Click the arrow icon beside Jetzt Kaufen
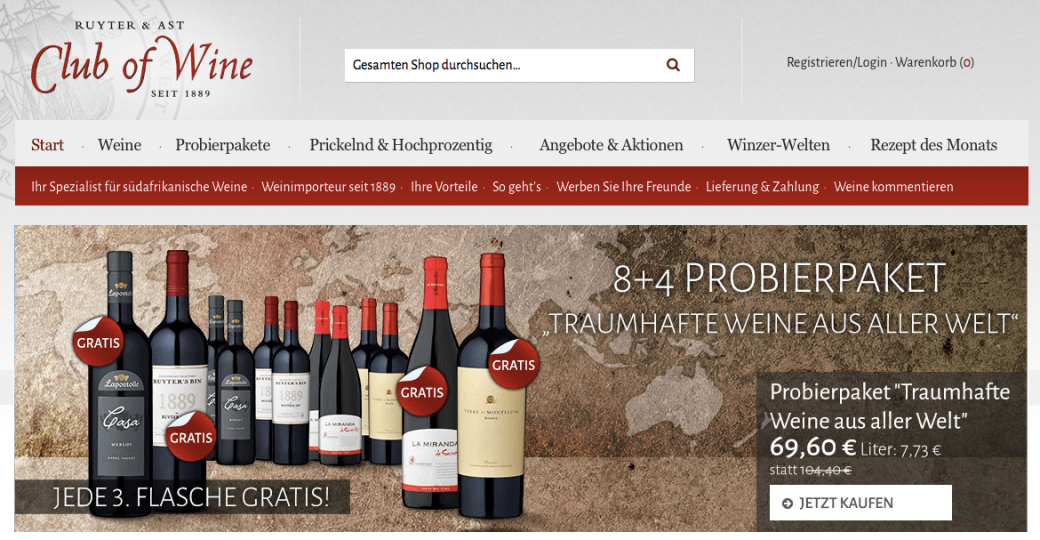This screenshot has height=540, width=1040. pos(787,504)
